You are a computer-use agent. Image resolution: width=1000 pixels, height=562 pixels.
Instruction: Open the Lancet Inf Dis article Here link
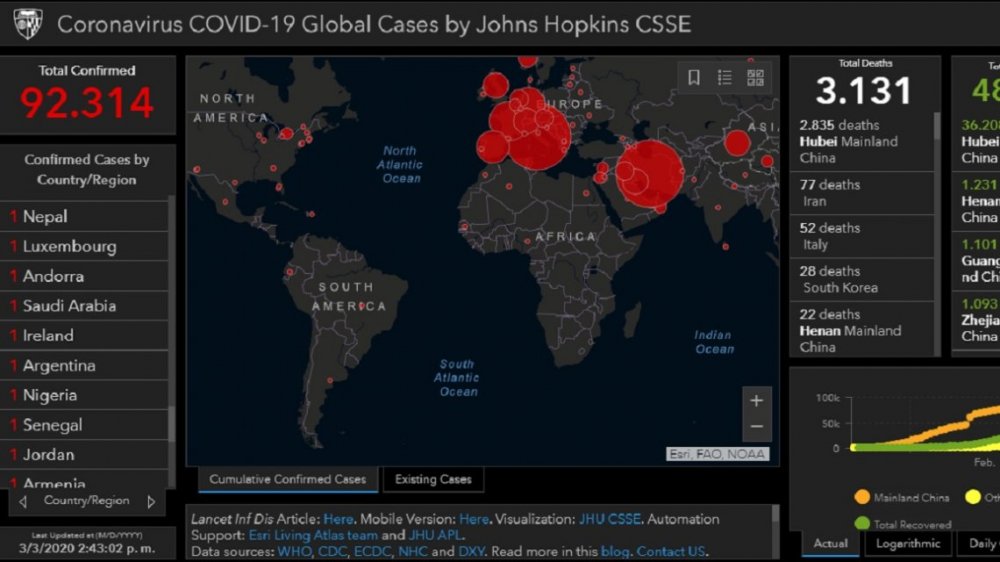point(338,519)
